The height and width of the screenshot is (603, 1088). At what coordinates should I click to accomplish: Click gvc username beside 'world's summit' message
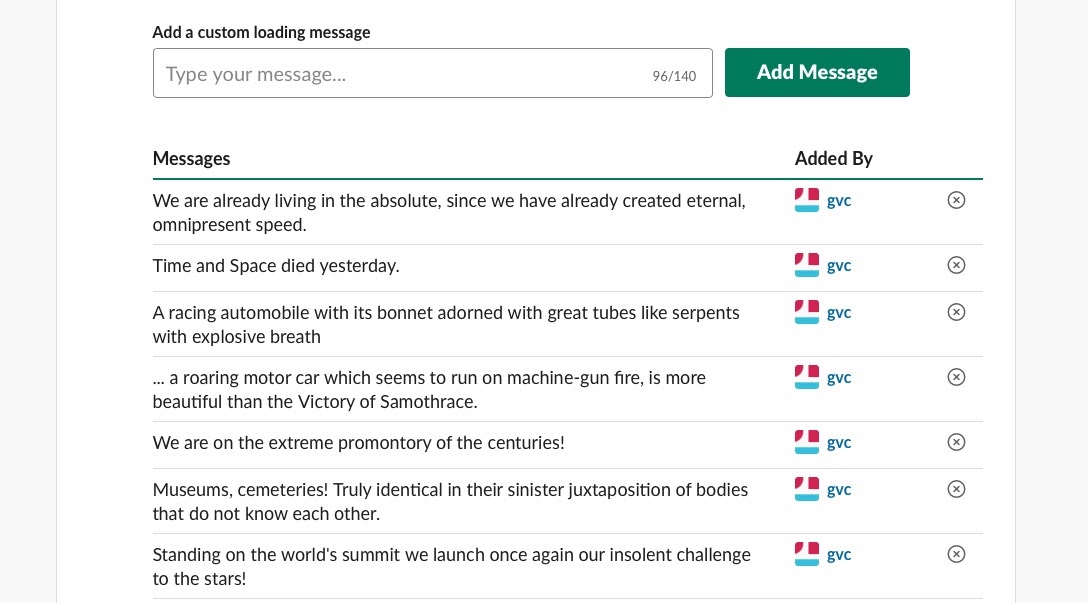(839, 554)
